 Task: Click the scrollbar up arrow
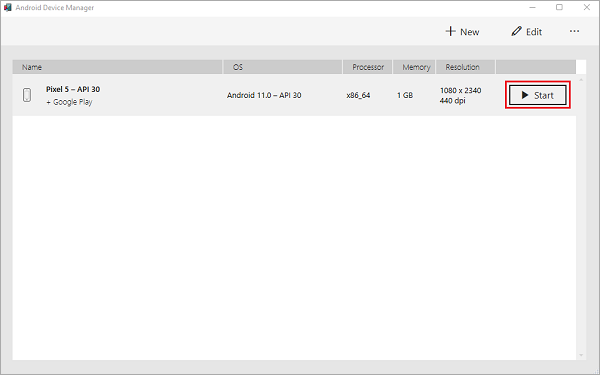point(581,80)
